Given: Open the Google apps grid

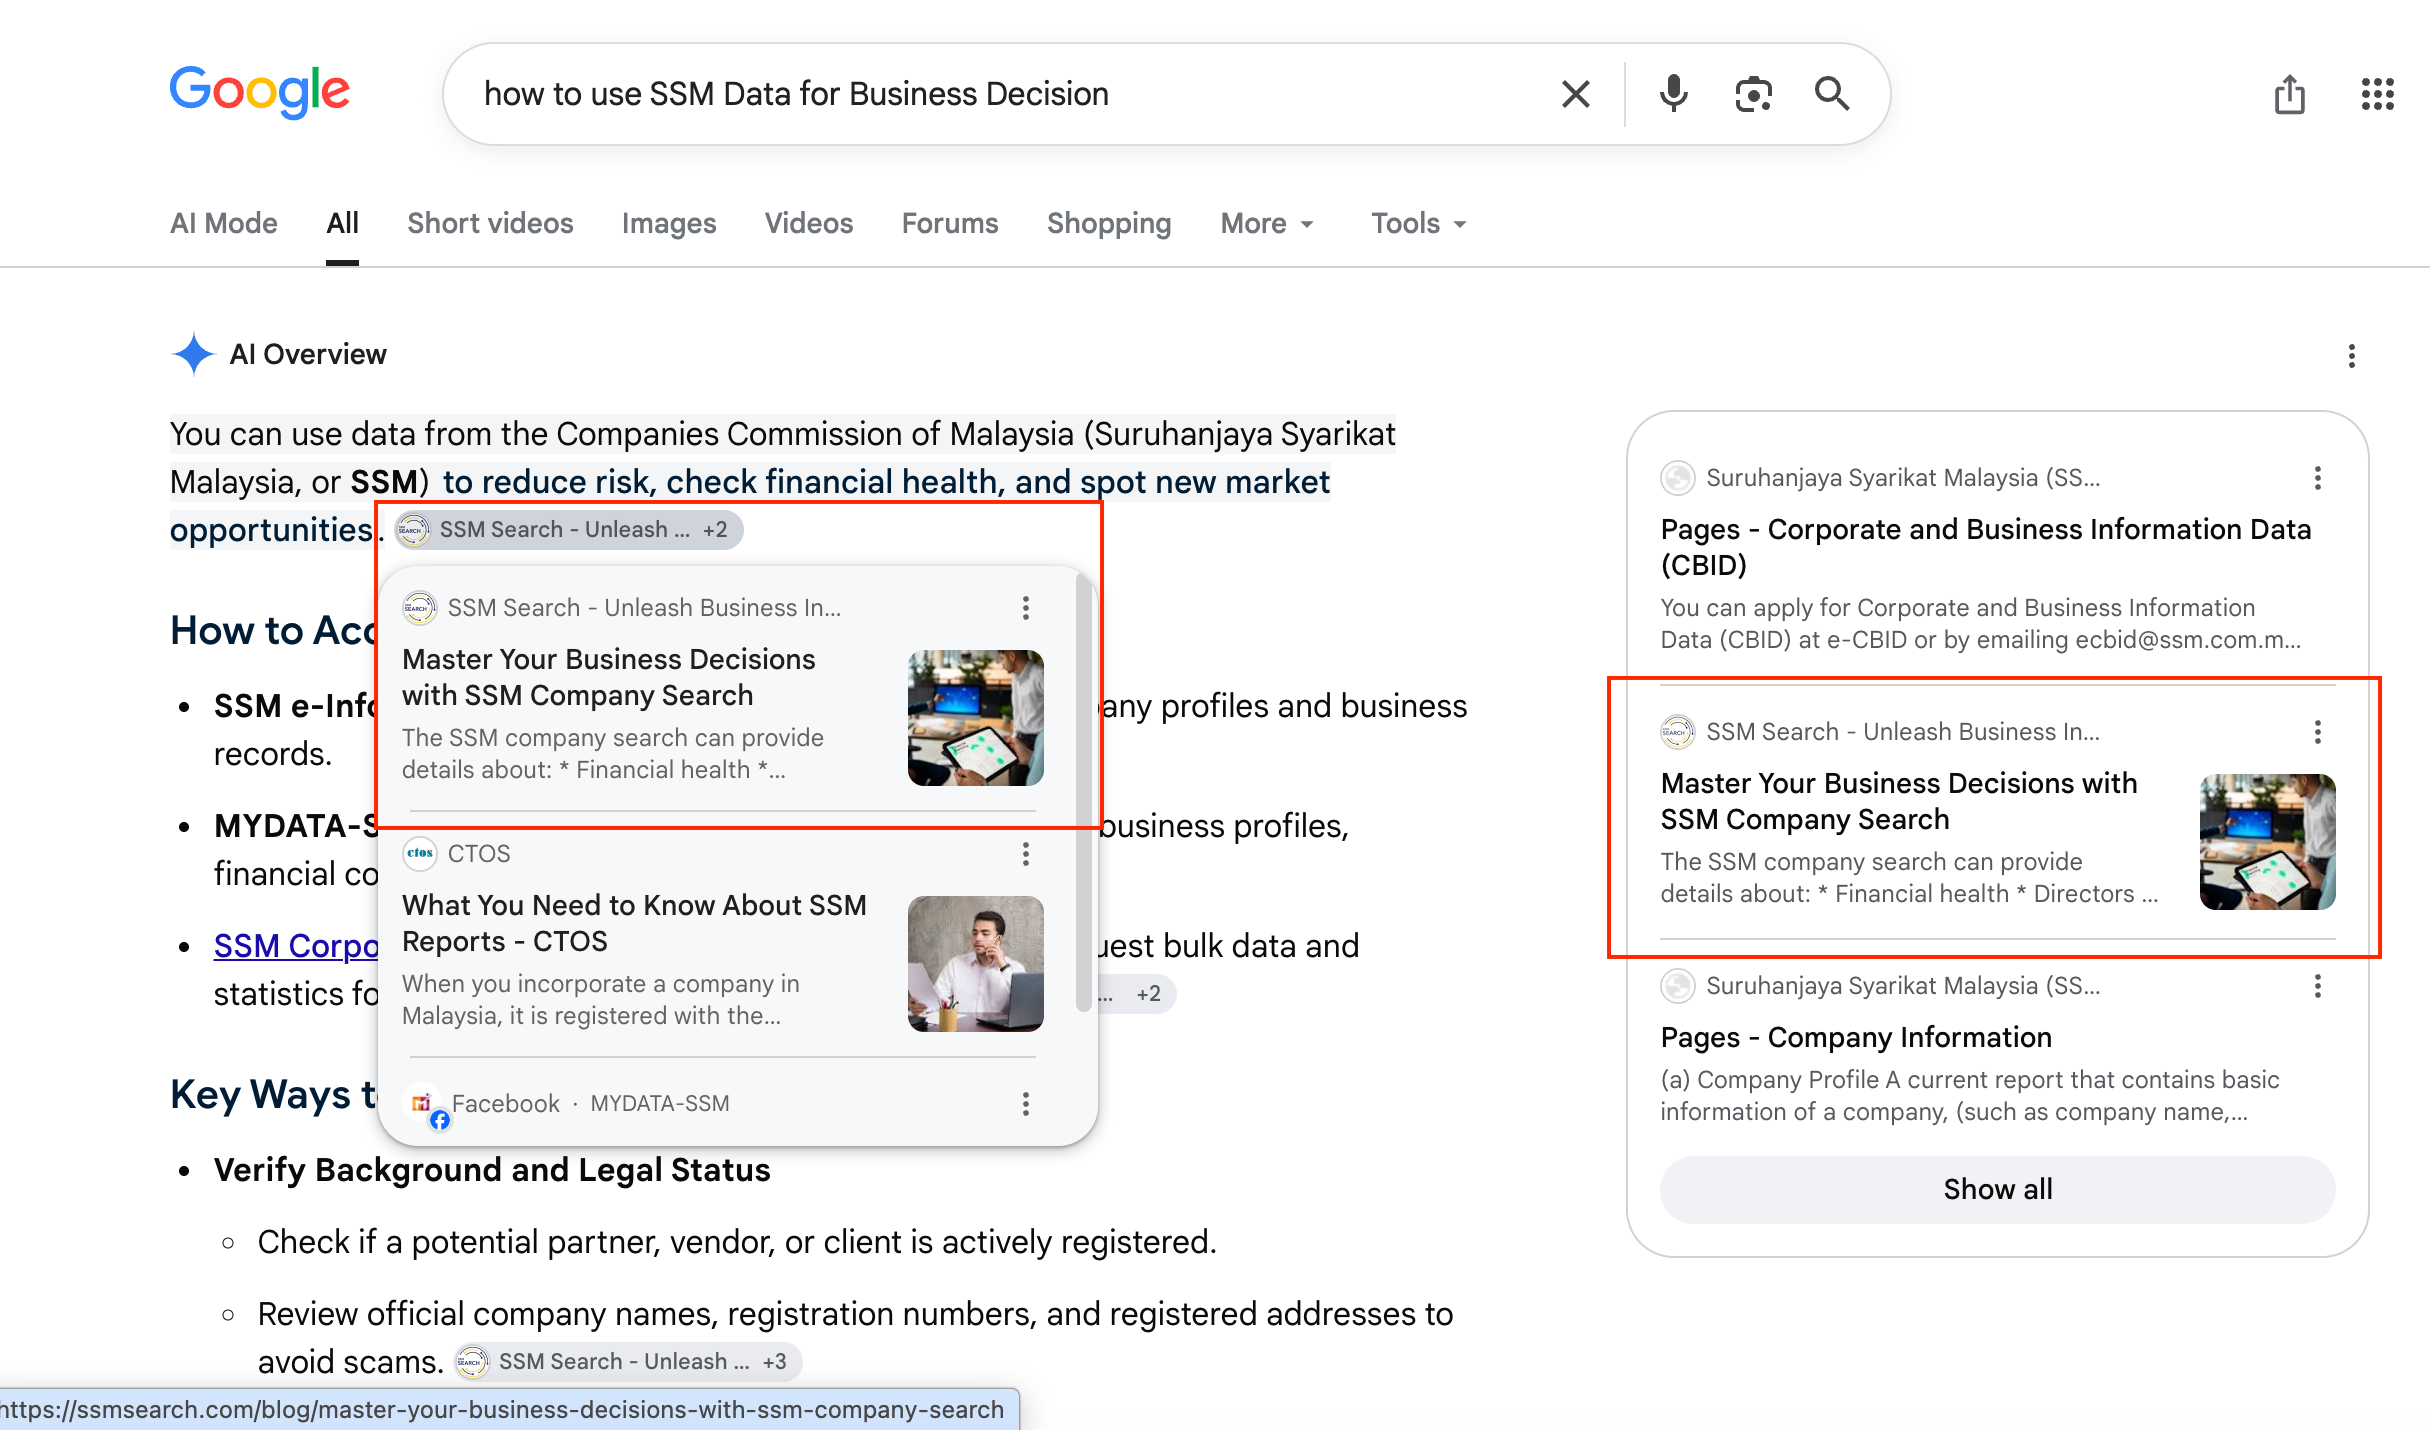Looking at the screenshot, I should point(2377,94).
